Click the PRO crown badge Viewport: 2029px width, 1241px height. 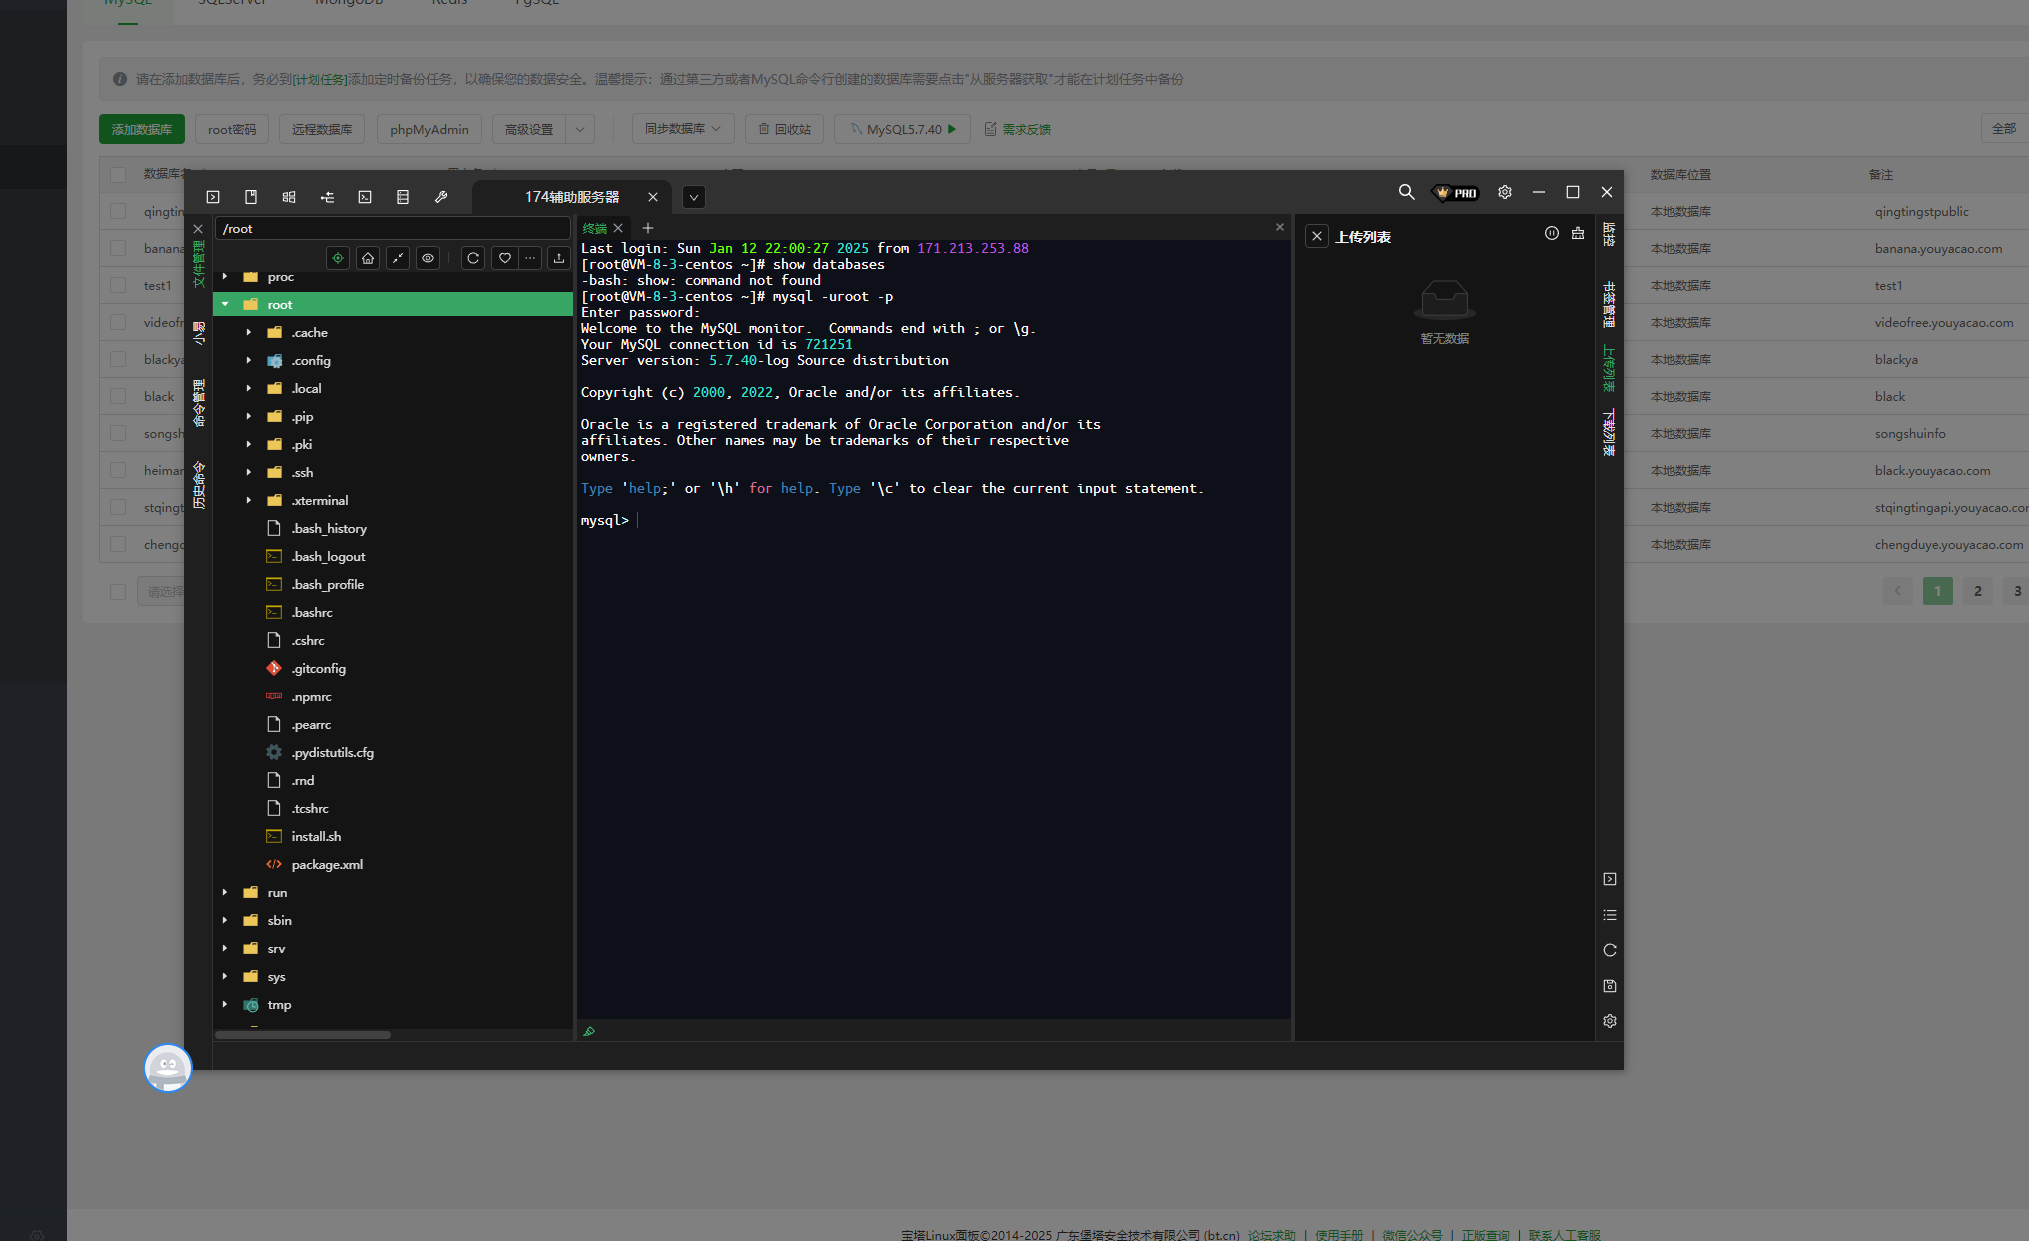[x=1456, y=193]
